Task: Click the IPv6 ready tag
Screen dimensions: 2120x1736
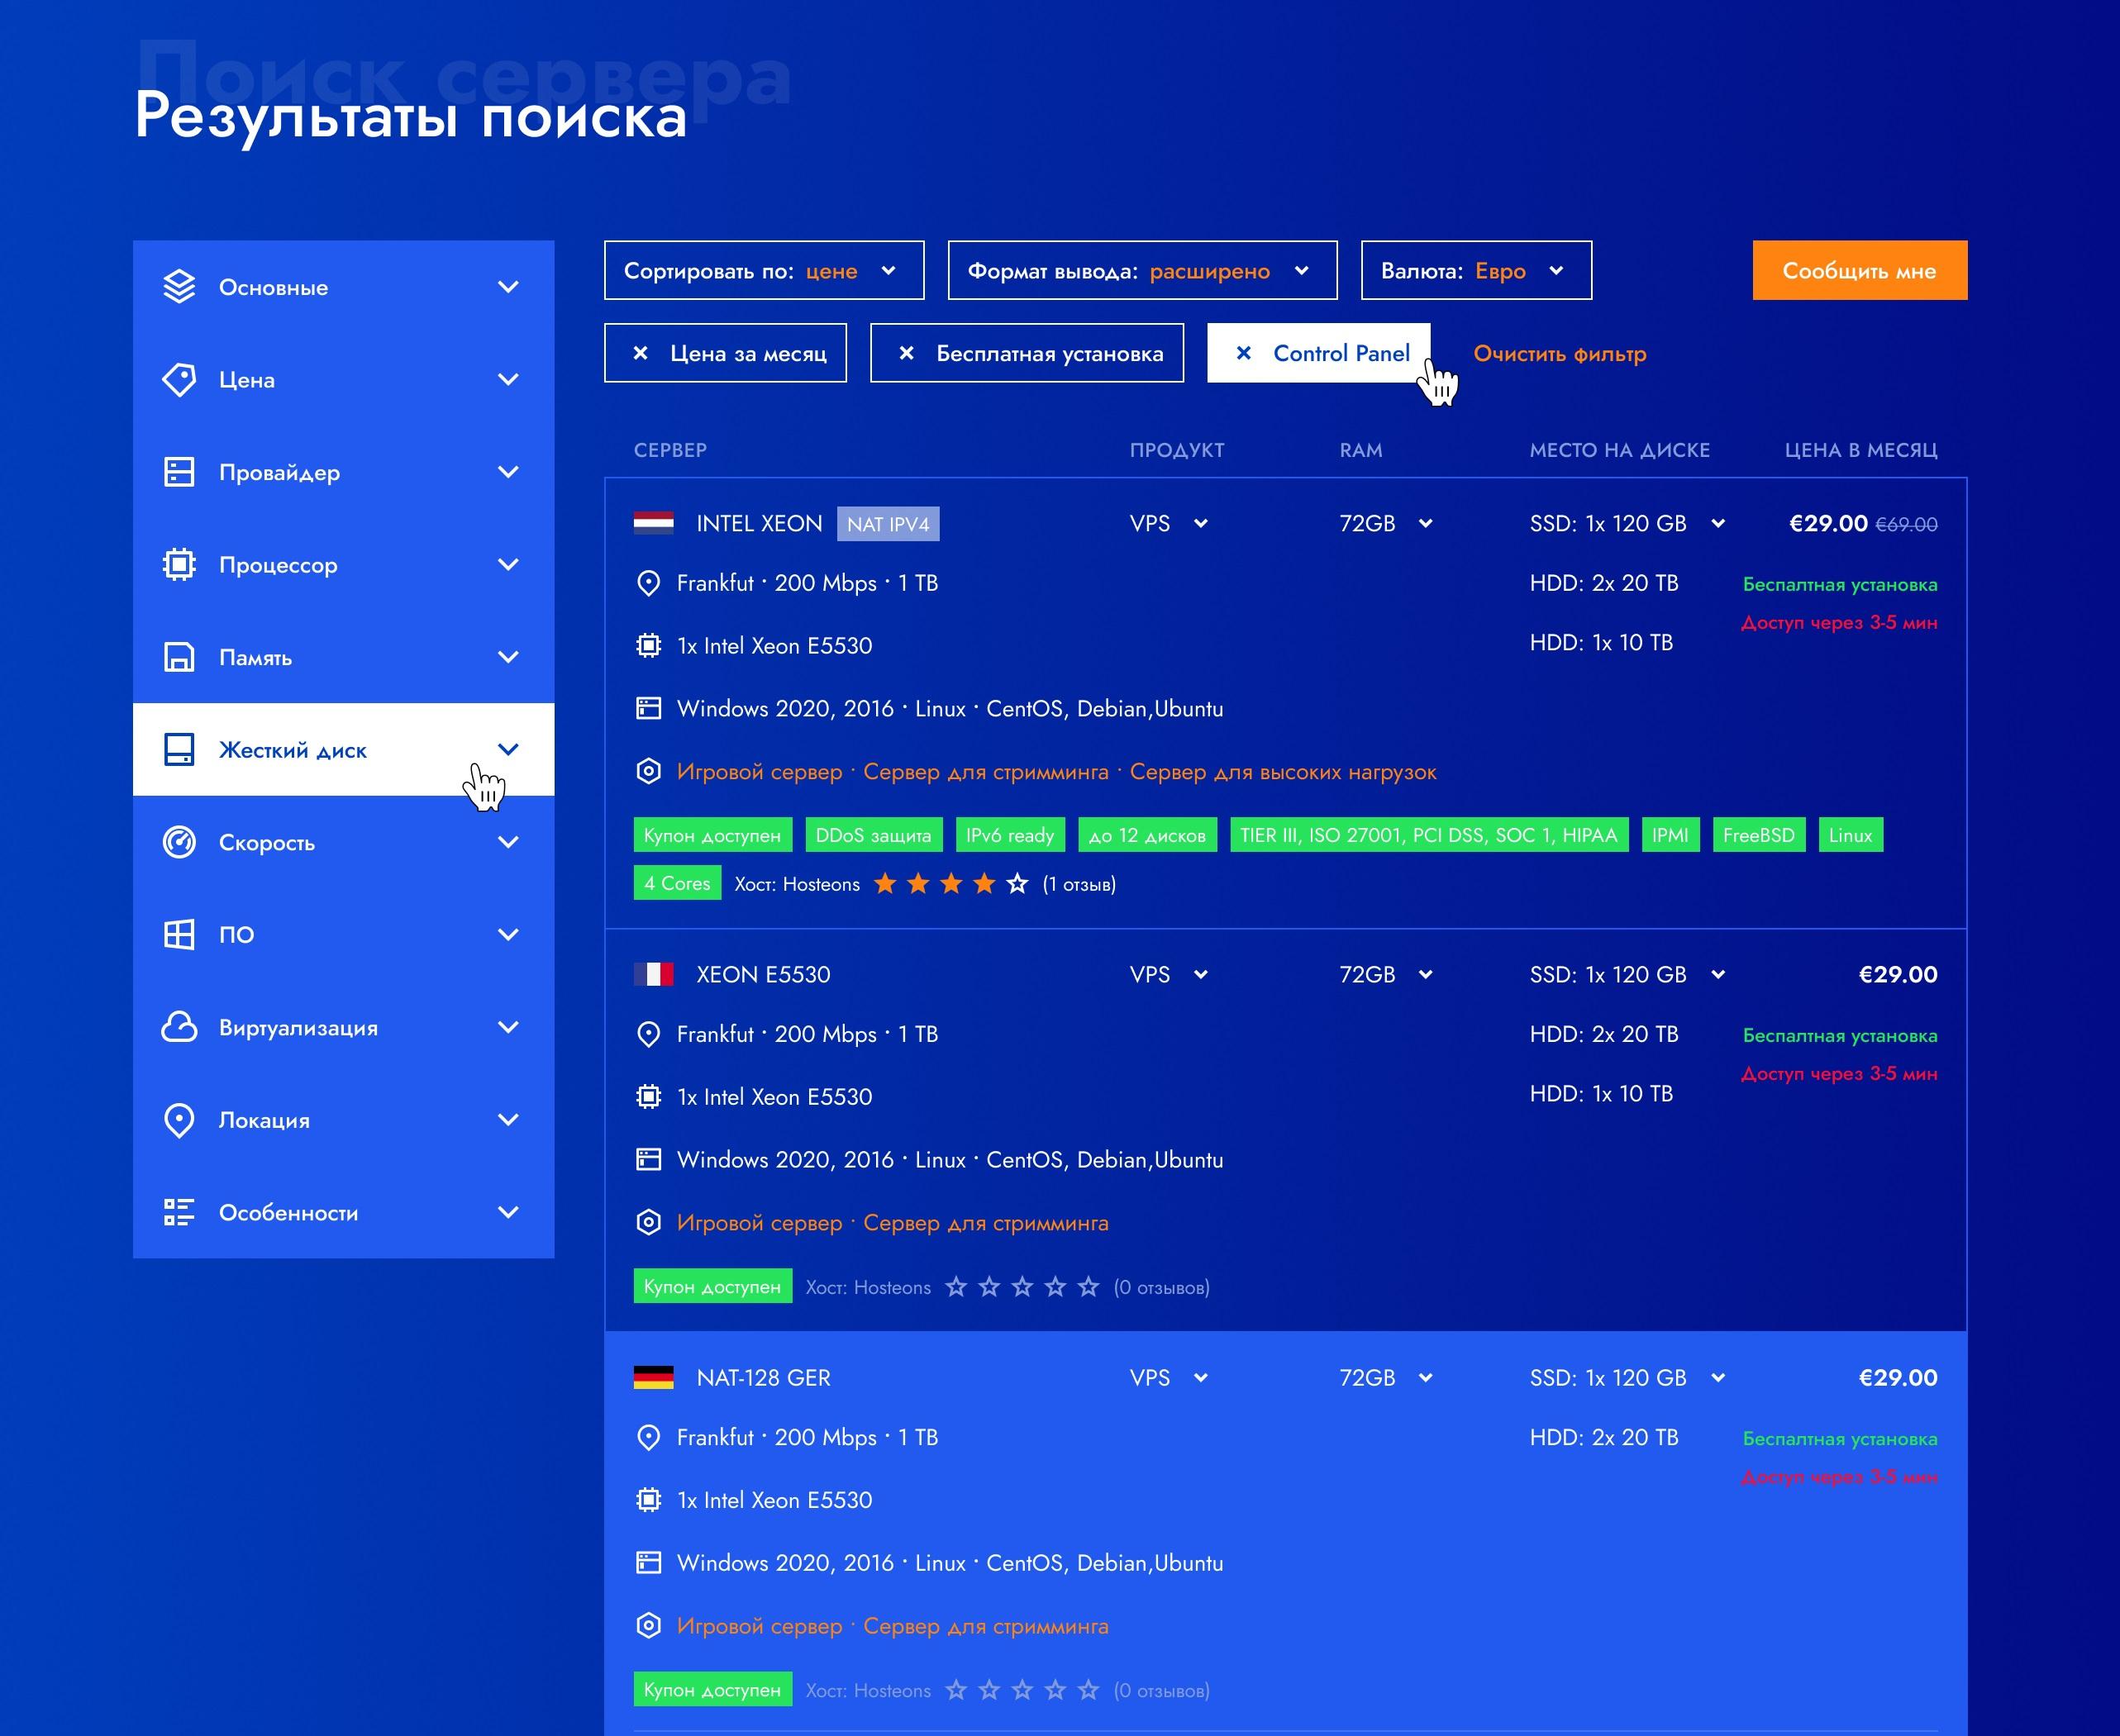Action: 1010,835
